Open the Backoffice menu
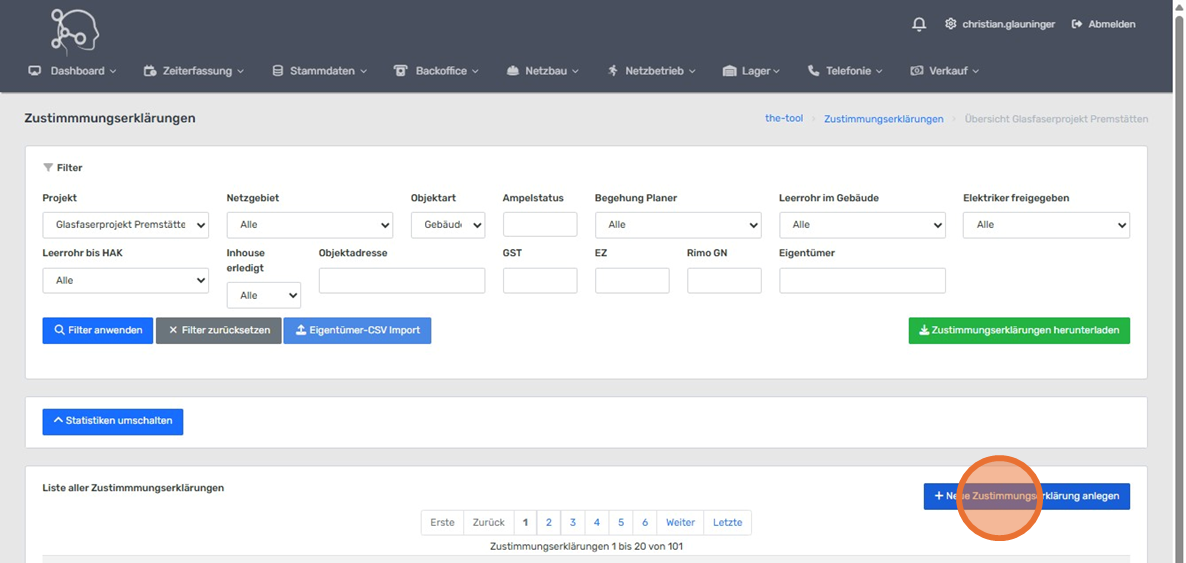This screenshot has width=1186, height=563. pyautogui.click(x=437, y=71)
